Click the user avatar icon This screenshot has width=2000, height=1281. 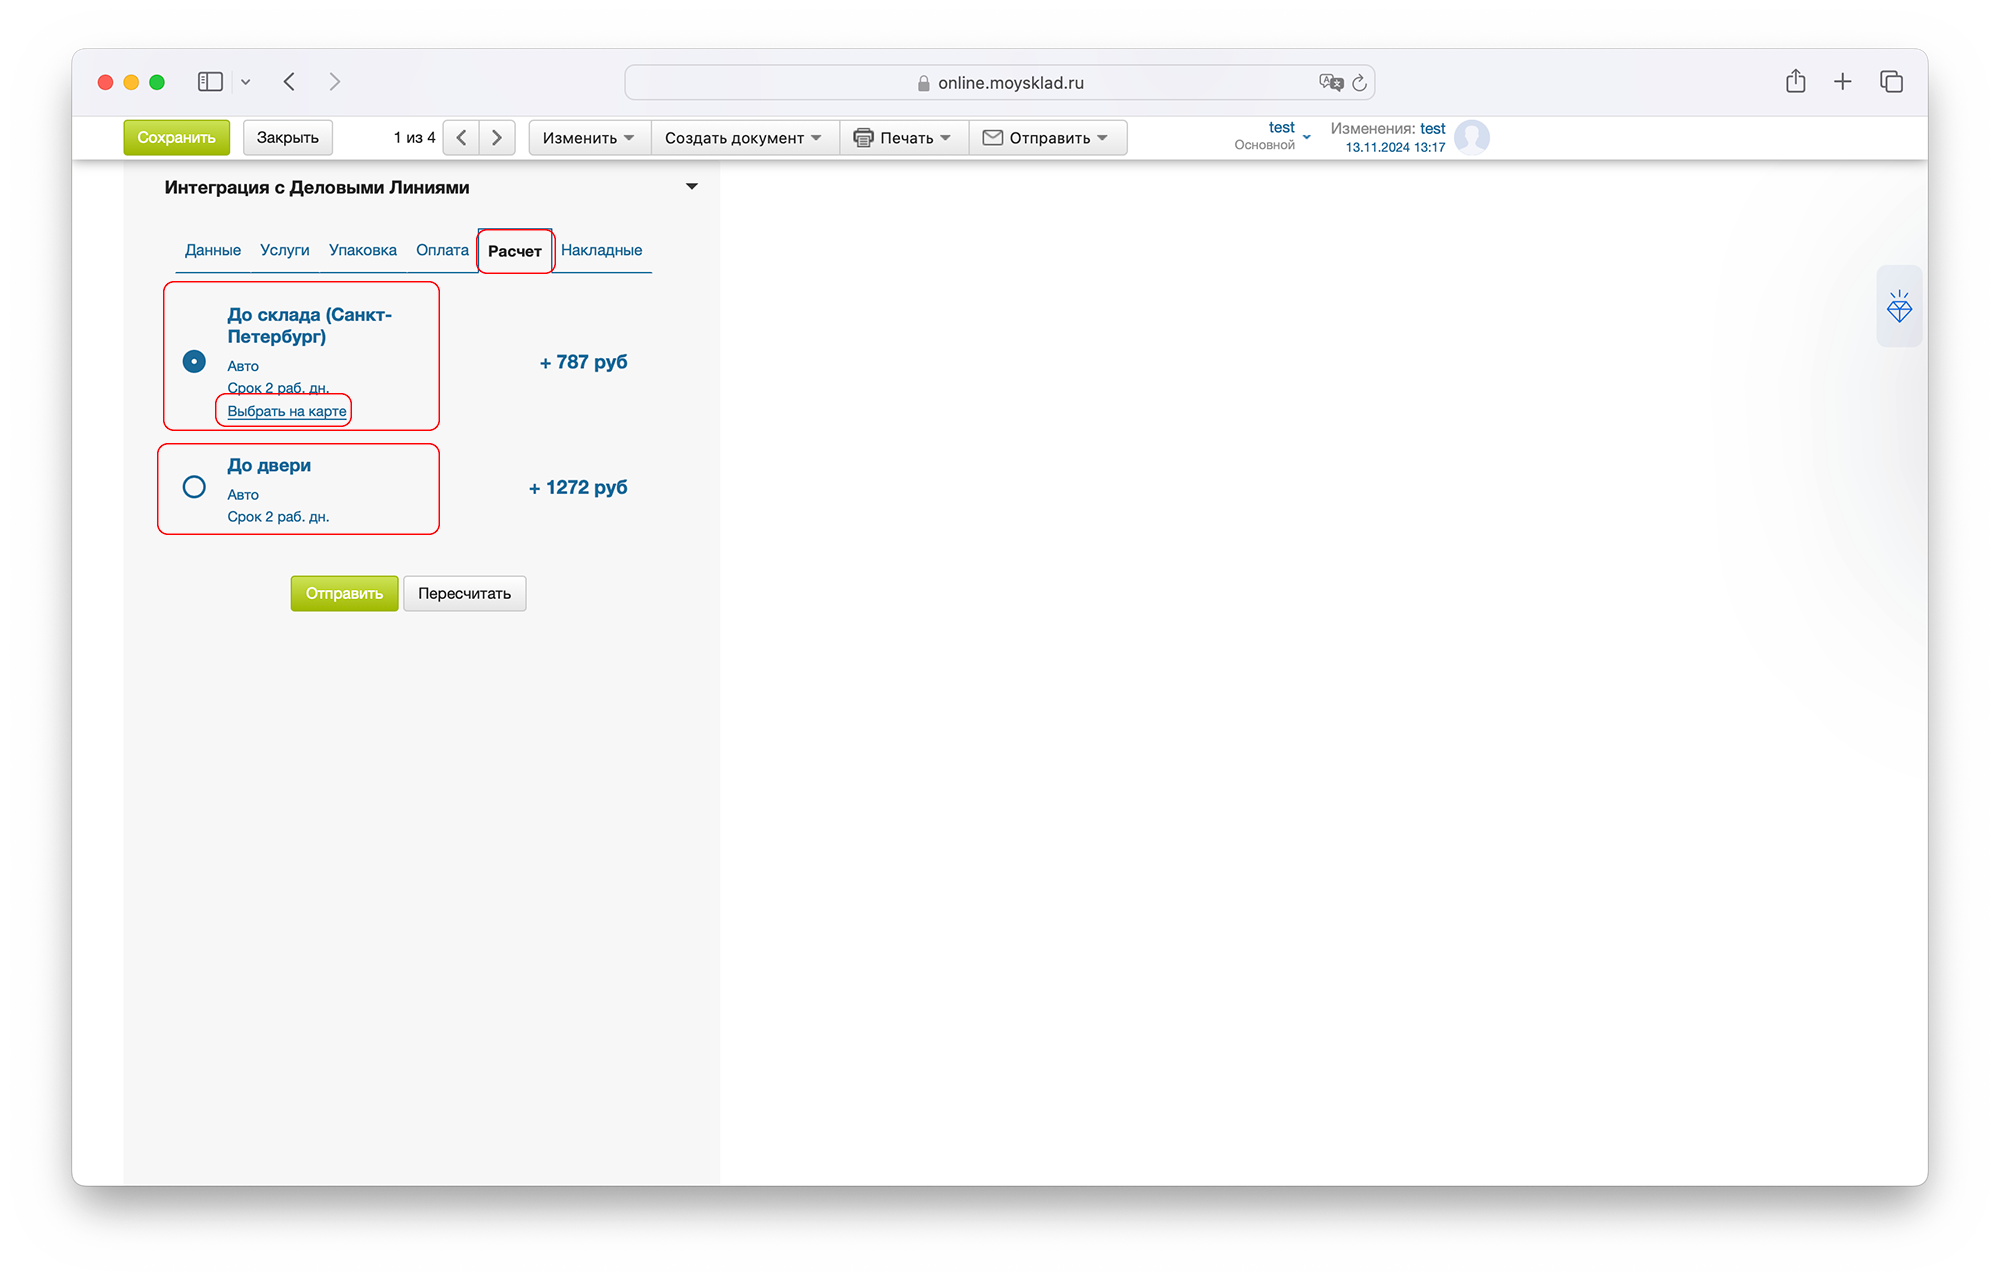coord(1471,137)
